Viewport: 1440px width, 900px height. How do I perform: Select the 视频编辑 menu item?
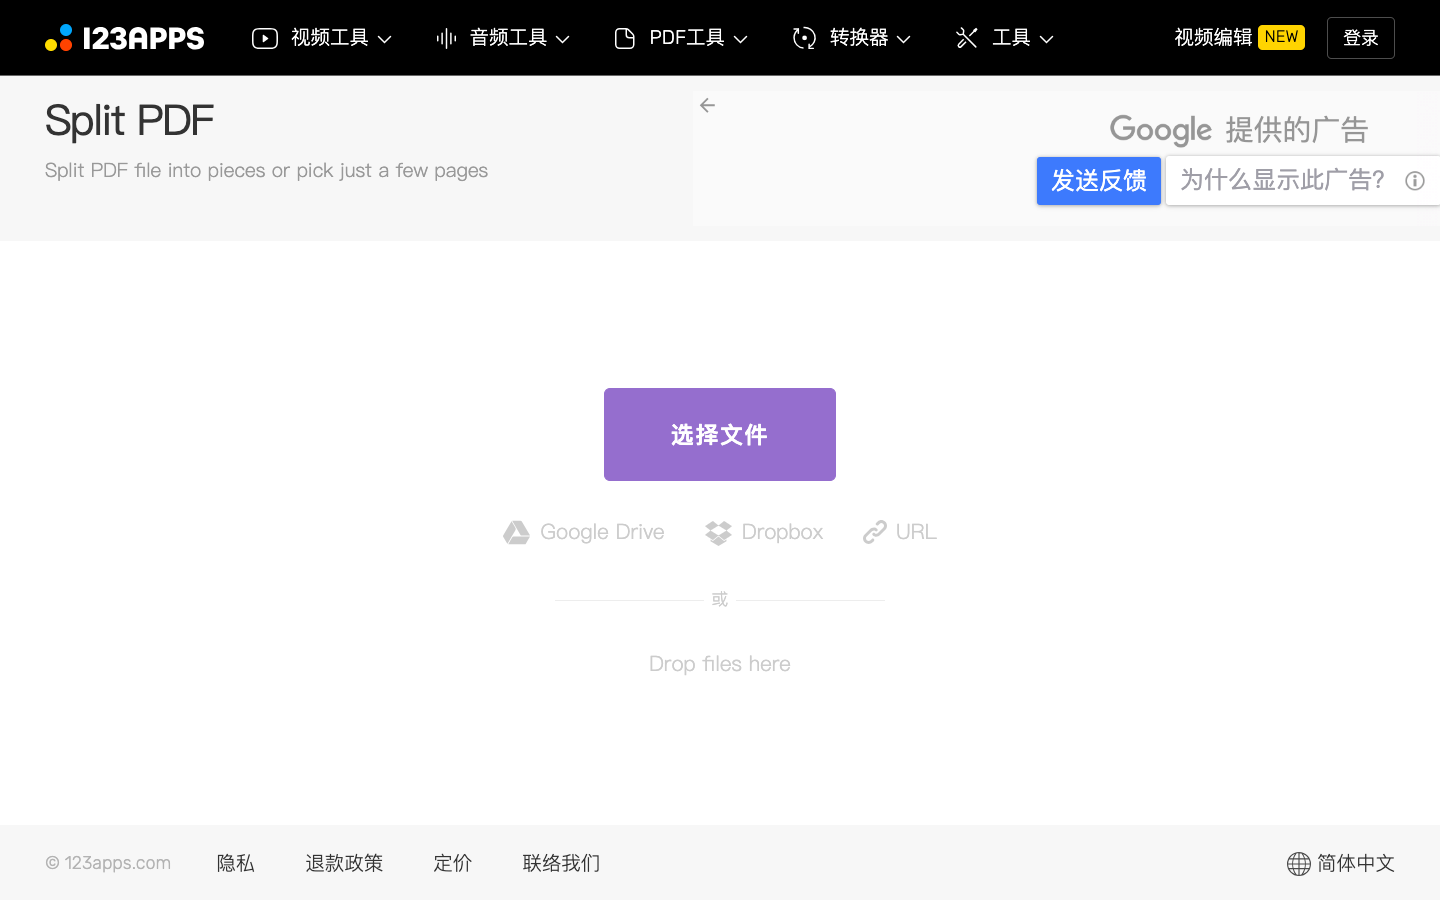pyautogui.click(x=1212, y=36)
